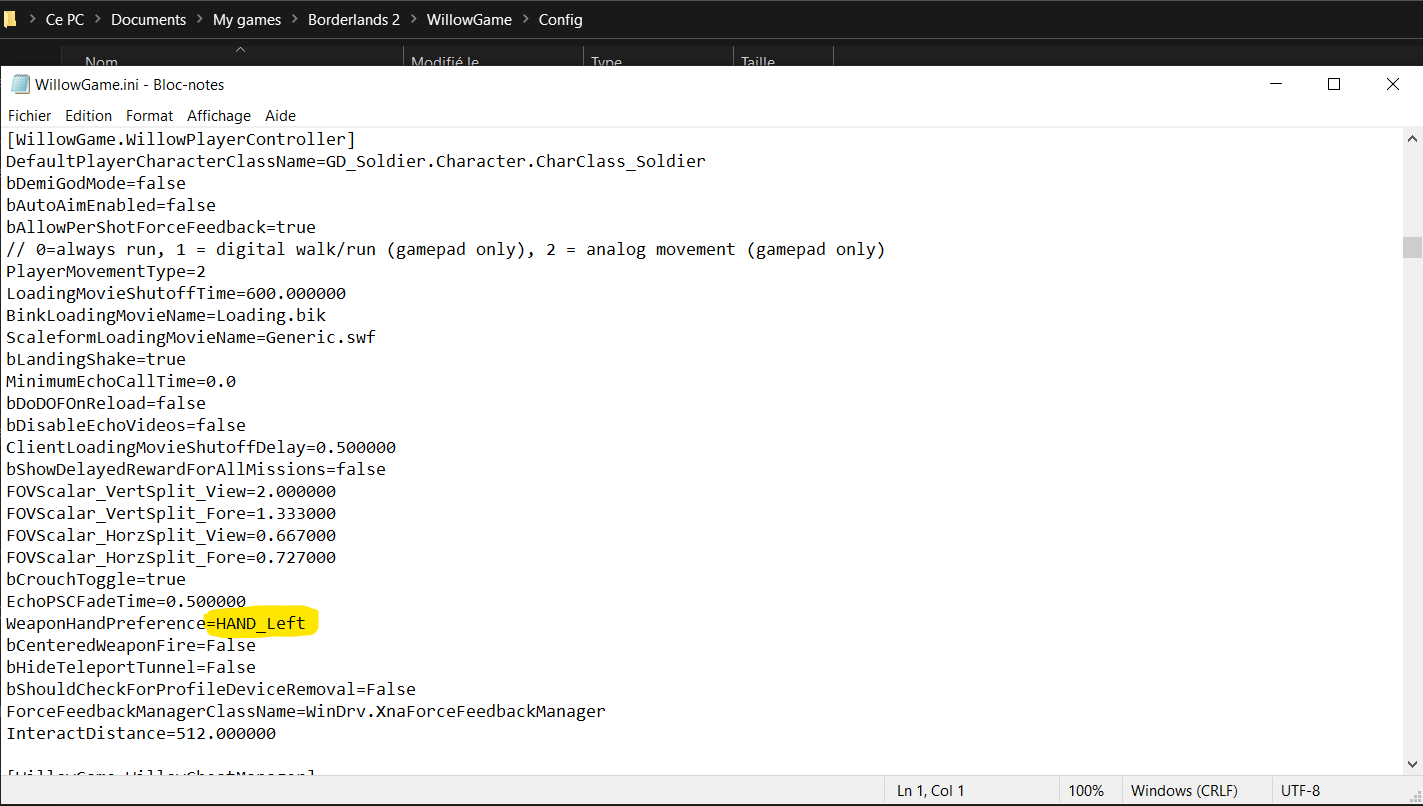Click the folder icon in Explorer address bar

(x=10, y=19)
